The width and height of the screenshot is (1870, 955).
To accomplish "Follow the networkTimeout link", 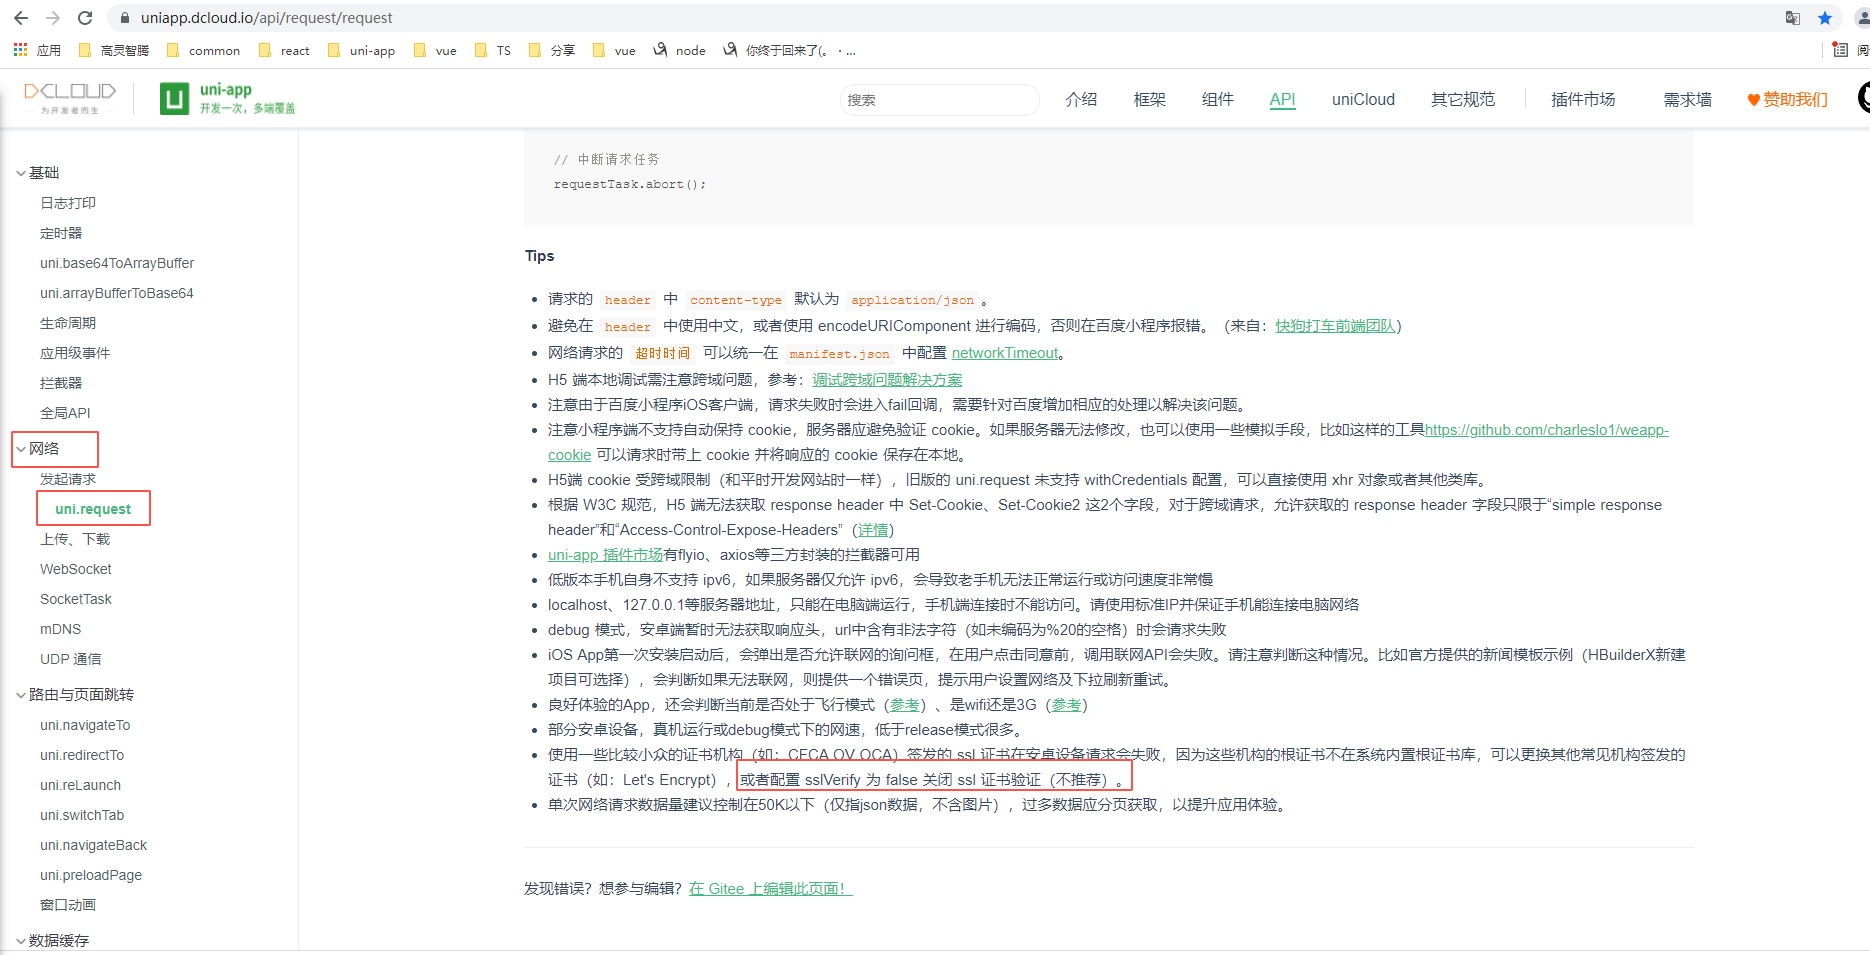I will click(x=1004, y=353).
